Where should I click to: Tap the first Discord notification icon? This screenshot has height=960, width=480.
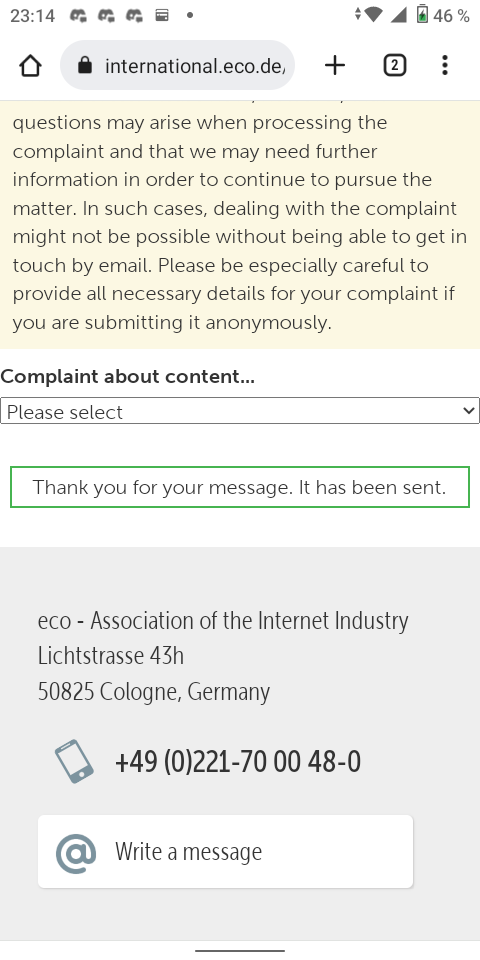coord(78,15)
